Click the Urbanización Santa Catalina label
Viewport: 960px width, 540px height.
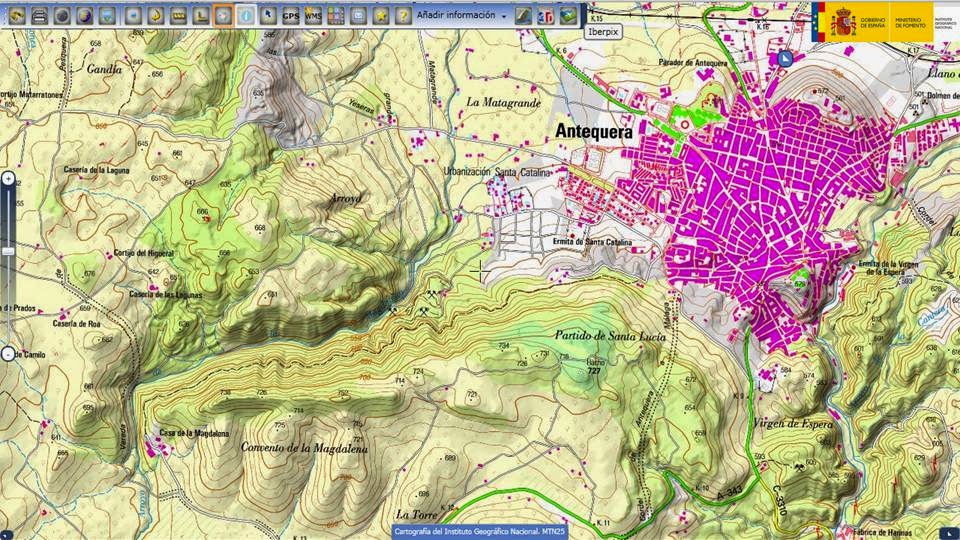(497, 172)
